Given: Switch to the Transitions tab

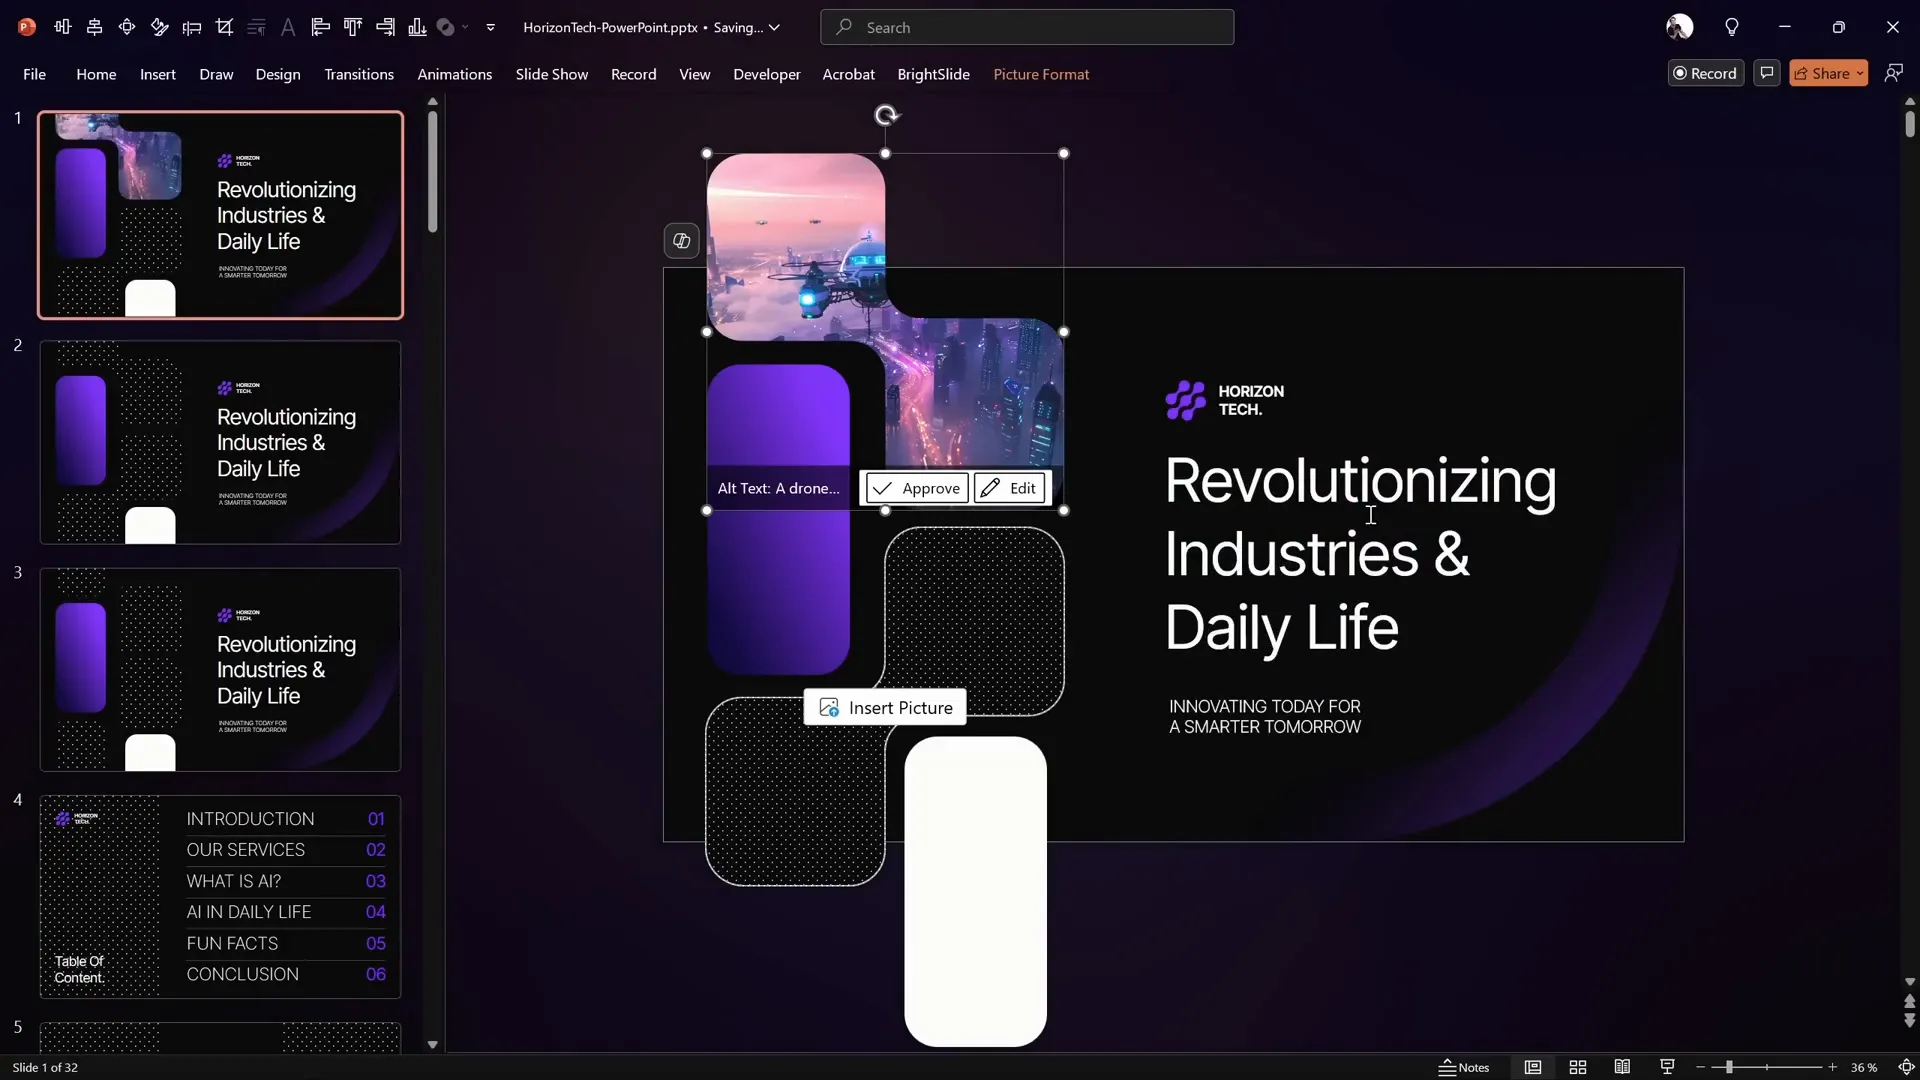Looking at the screenshot, I should tap(359, 74).
